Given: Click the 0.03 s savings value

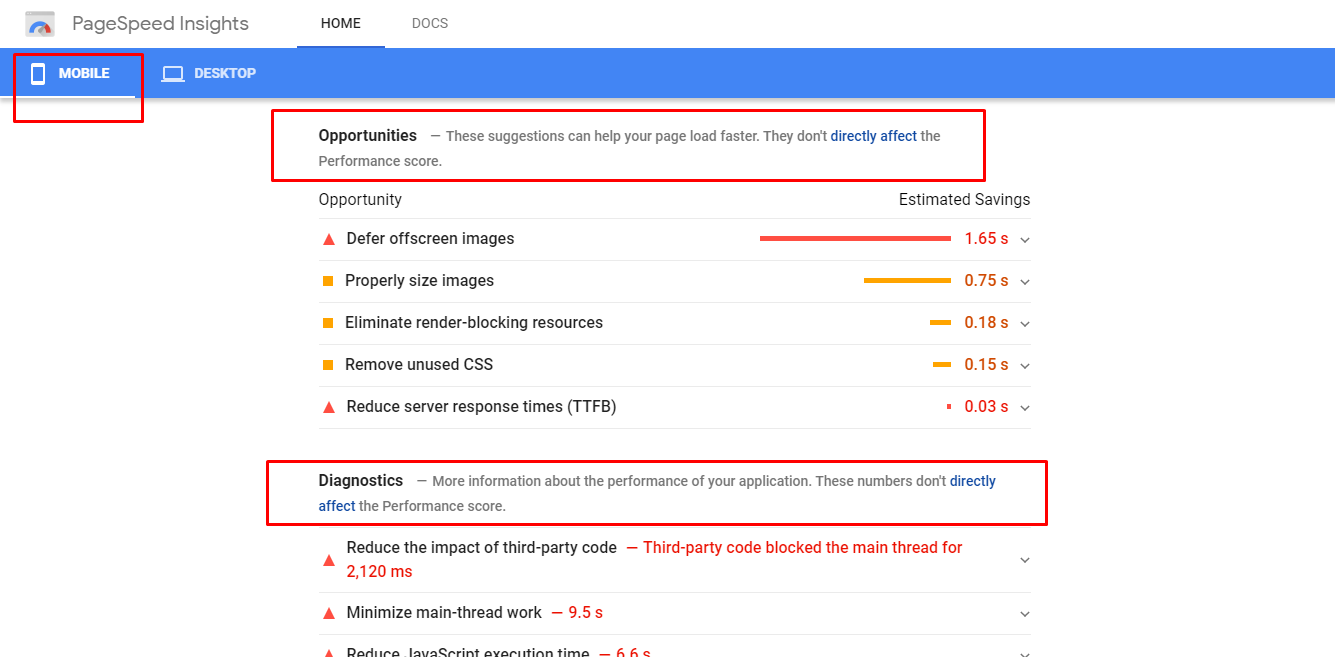Looking at the screenshot, I should (x=986, y=407).
